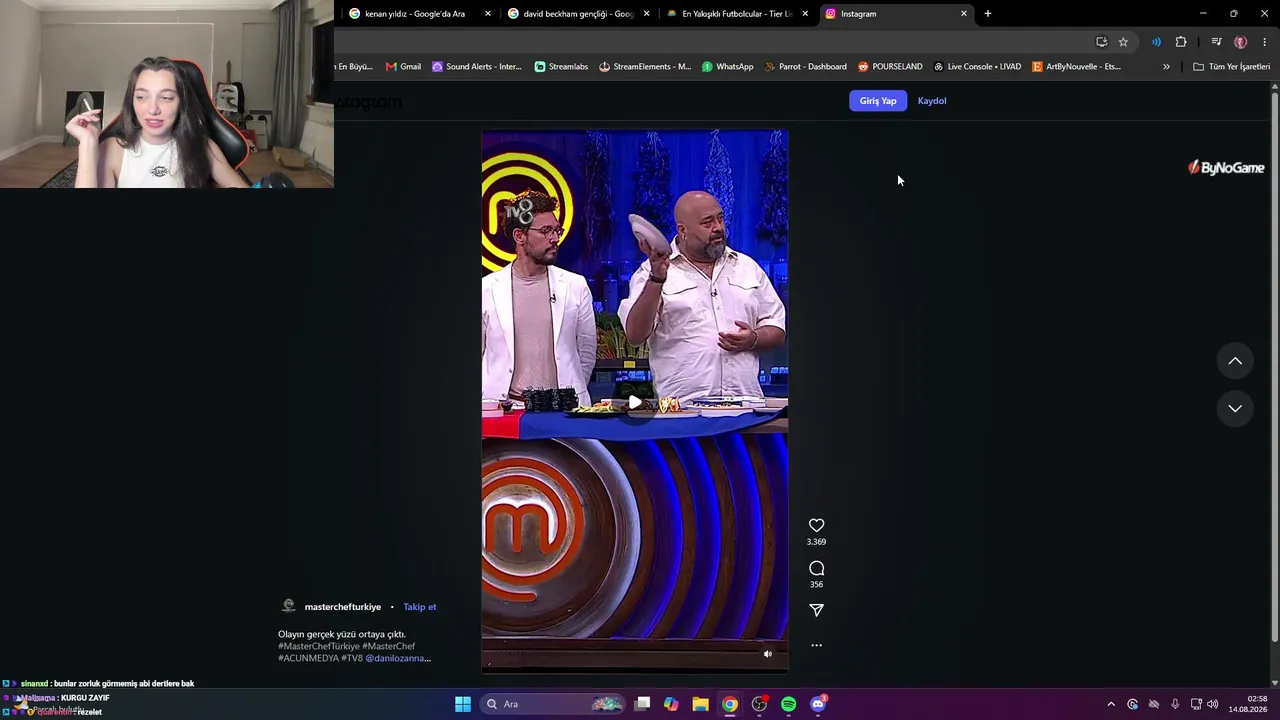The width and height of the screenshot is (1280, 720).
Task: Click the taskbar Ara search box
Action: (553, 704)
